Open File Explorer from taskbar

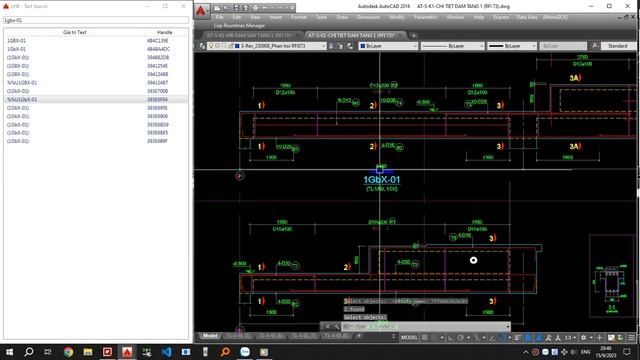click(x=88, y=352)
